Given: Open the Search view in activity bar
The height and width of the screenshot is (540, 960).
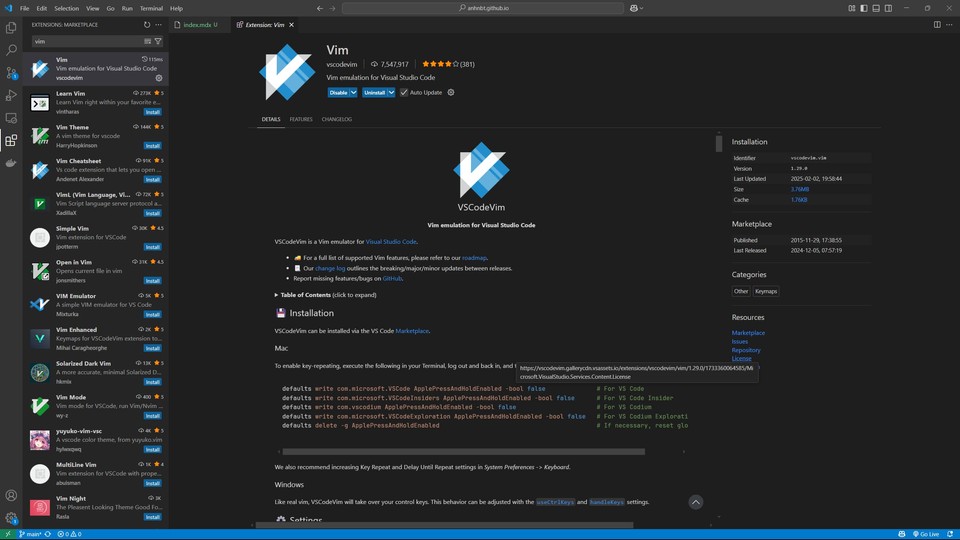Looking at the screenshot, I should click(11, 50).
